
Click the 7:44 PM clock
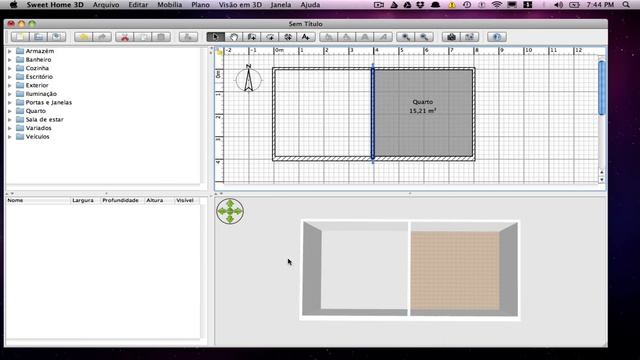point(600,5)
